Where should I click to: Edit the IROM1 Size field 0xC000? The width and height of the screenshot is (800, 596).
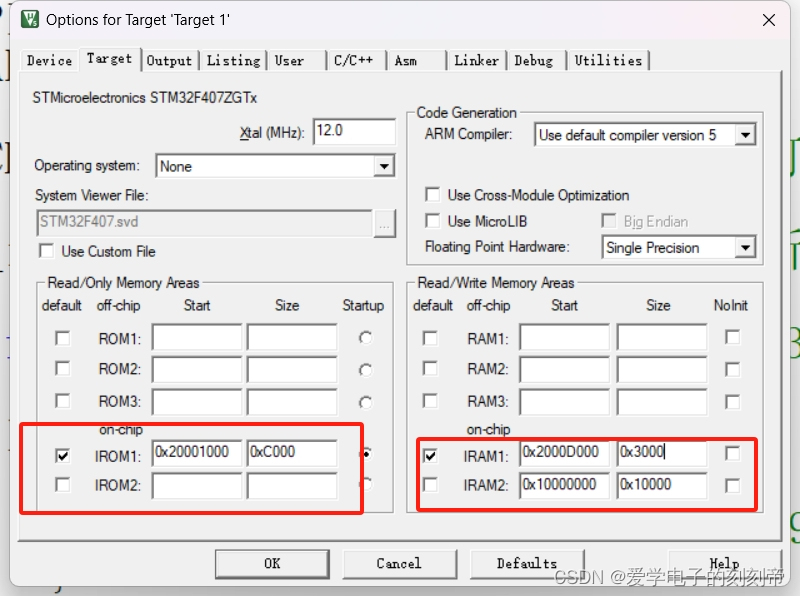pos(292,453)
